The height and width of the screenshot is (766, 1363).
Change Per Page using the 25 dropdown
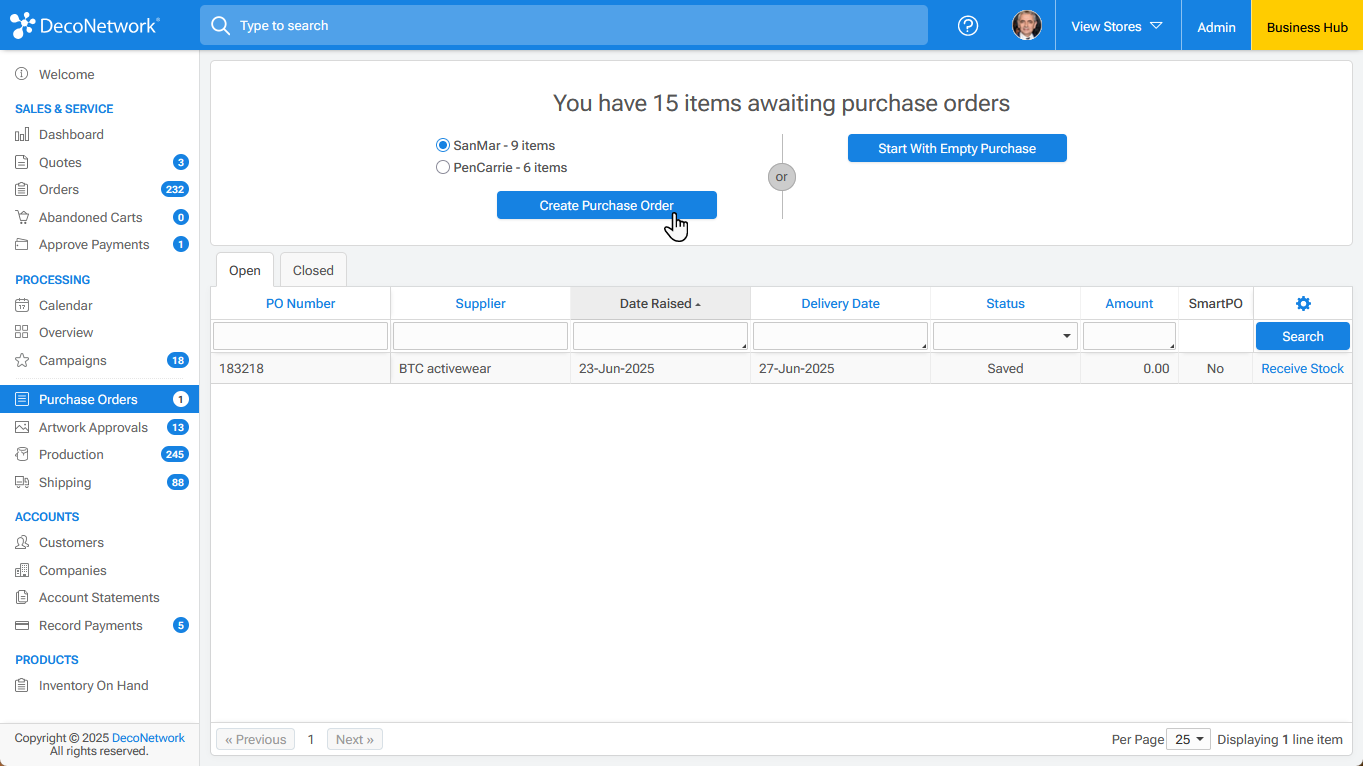point(1188,738)
